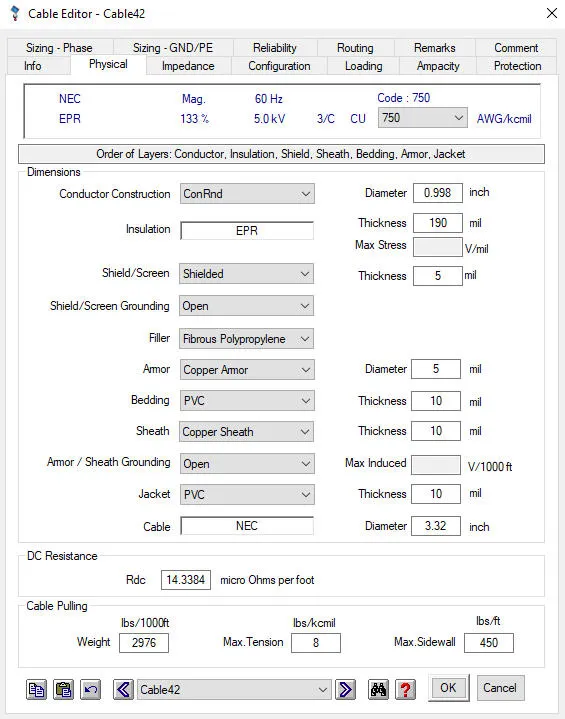Image resolution: width=565 pixels, height=719 pixels.
Task: Switch to the Ampacity tab
Action: point(438,66)
